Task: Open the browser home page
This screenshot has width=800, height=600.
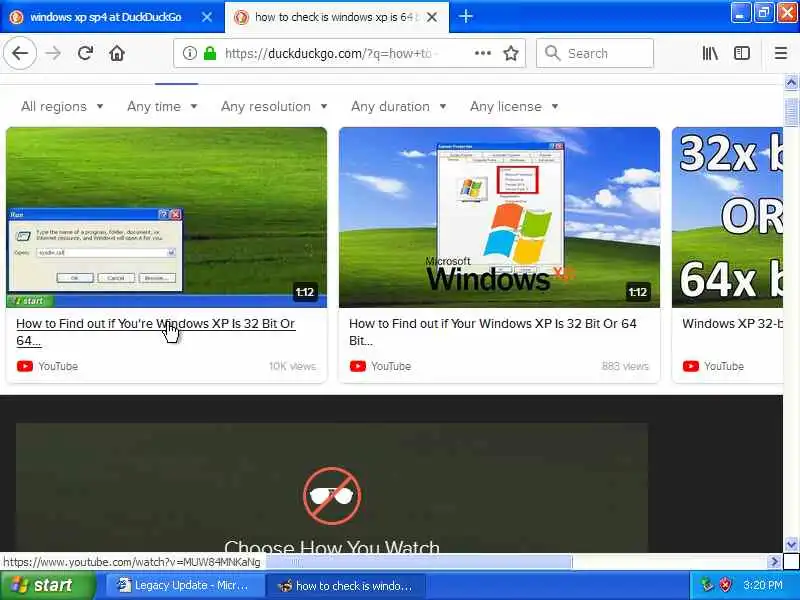Action: (117, 53)
